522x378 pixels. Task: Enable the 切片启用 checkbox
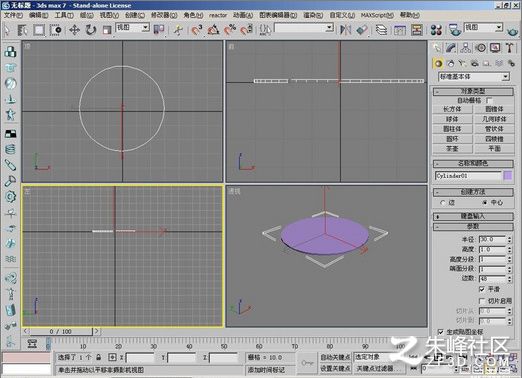coord(482,301)
